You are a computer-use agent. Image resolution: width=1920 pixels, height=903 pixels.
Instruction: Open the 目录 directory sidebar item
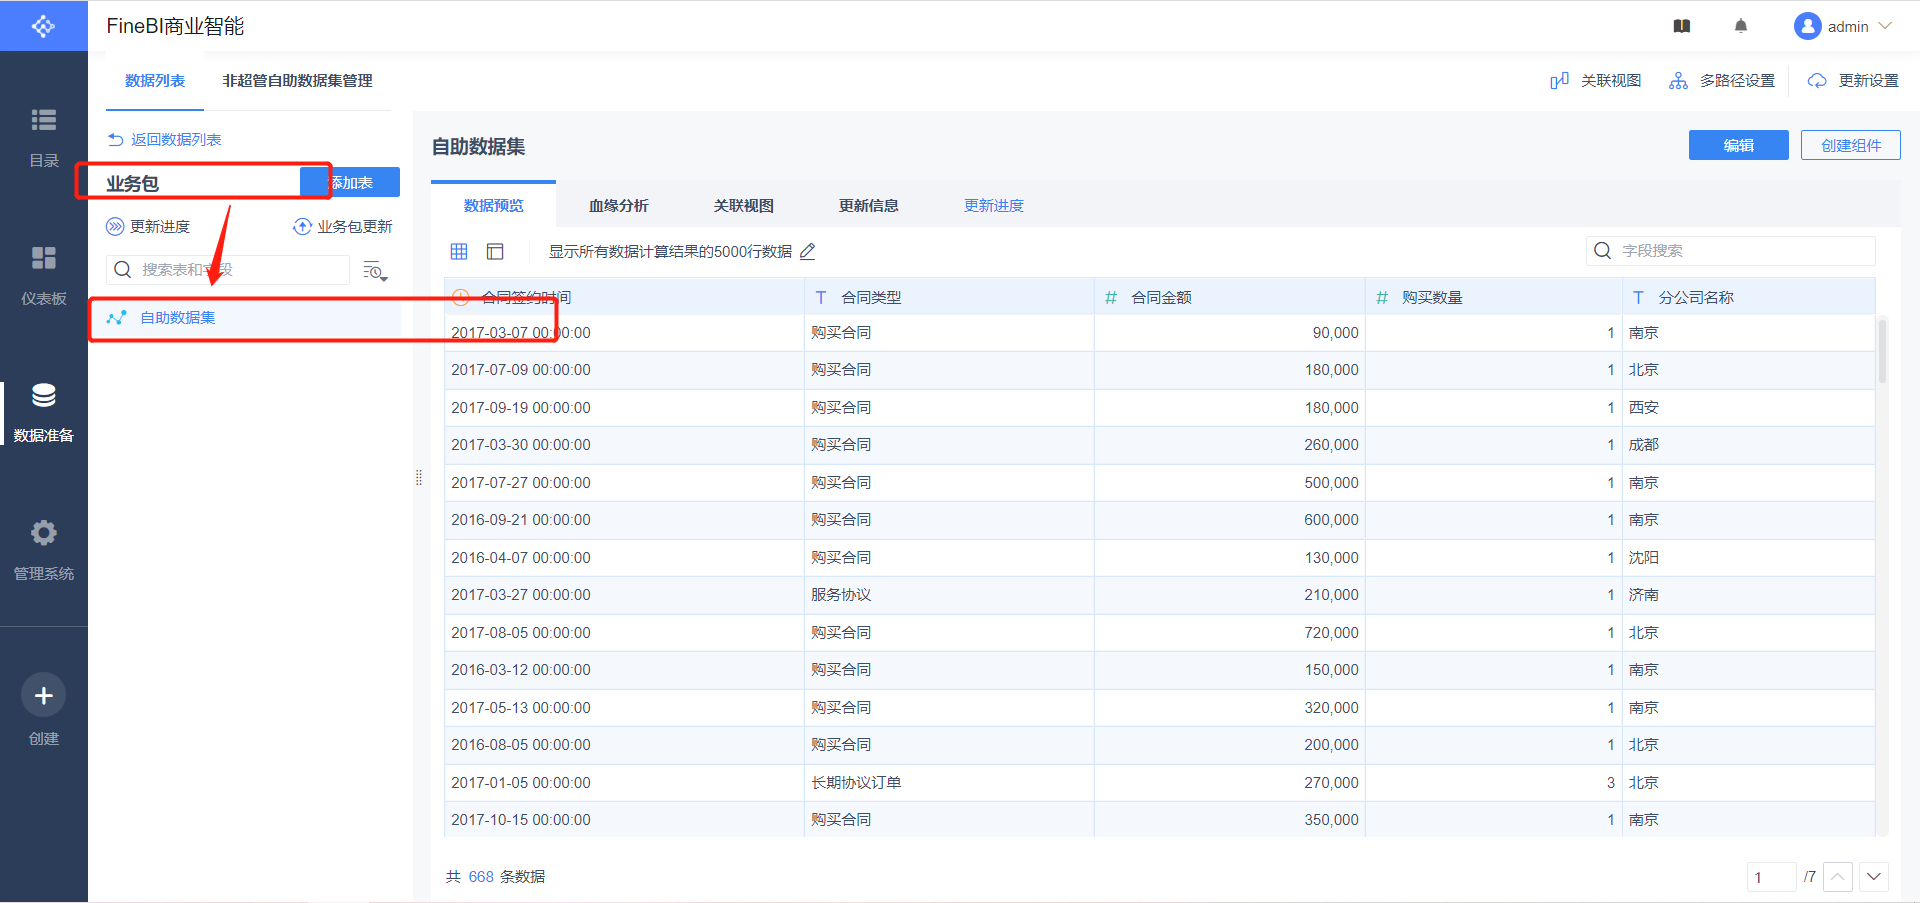43,137
